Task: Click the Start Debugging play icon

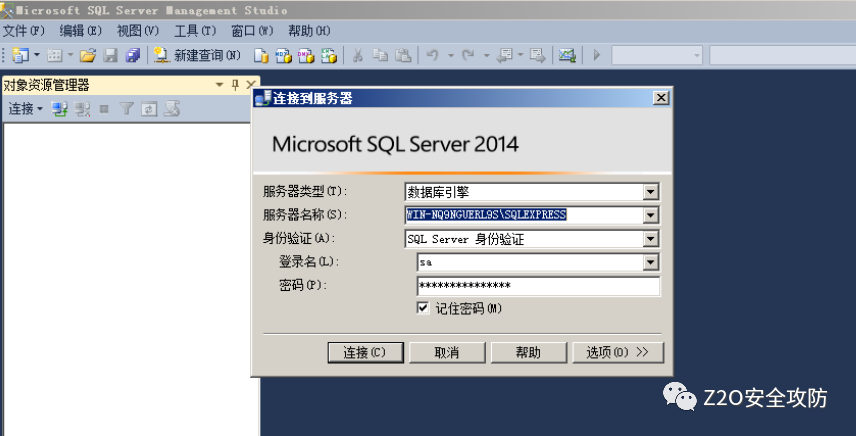Action: tap(597, 55)
